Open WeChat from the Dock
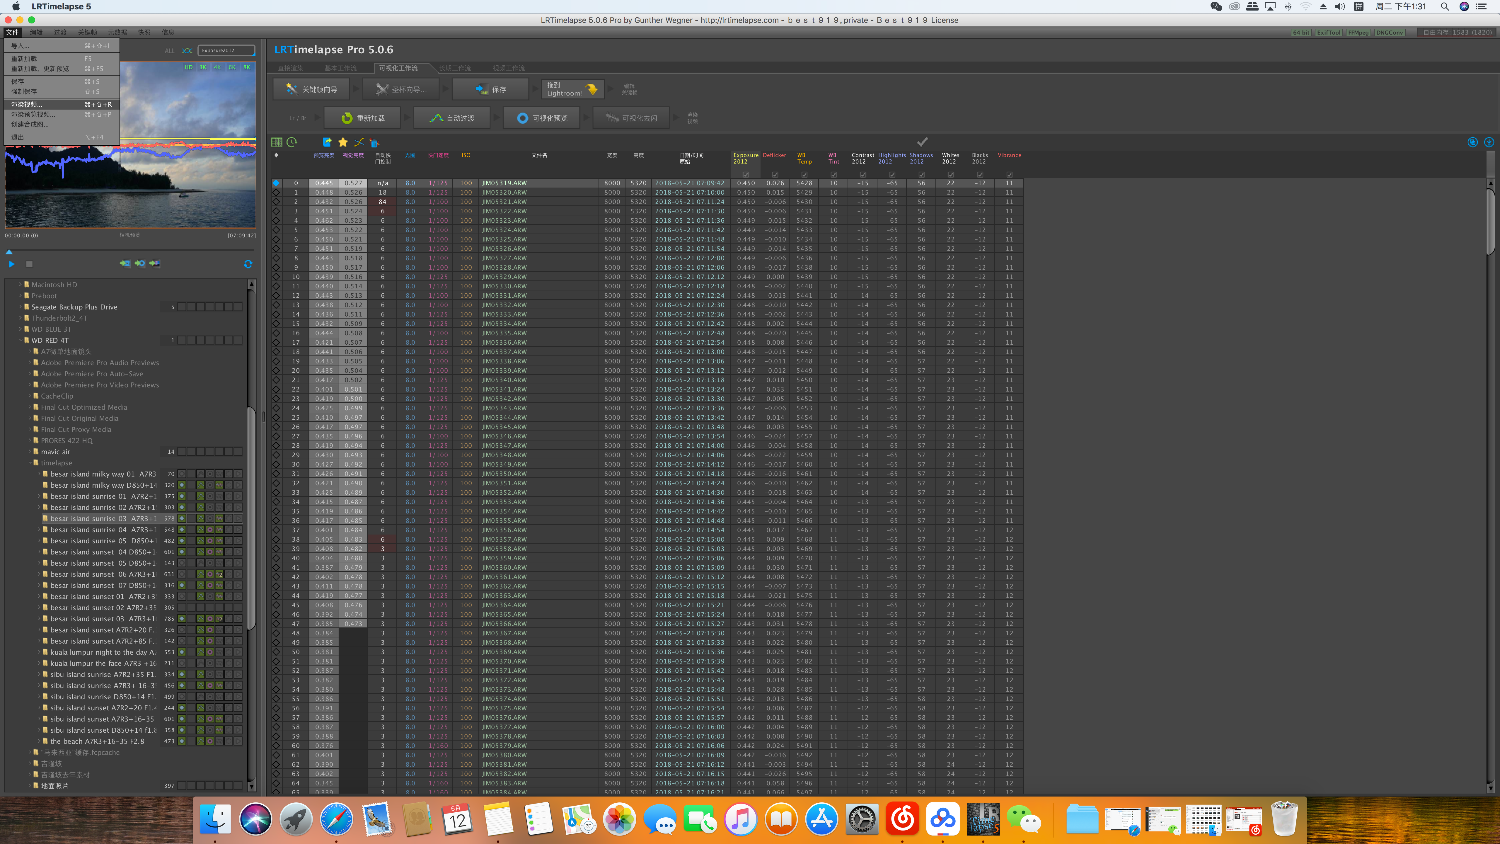The height and width of the screenshot is (844, 1500). click(x=1024, y=819)
